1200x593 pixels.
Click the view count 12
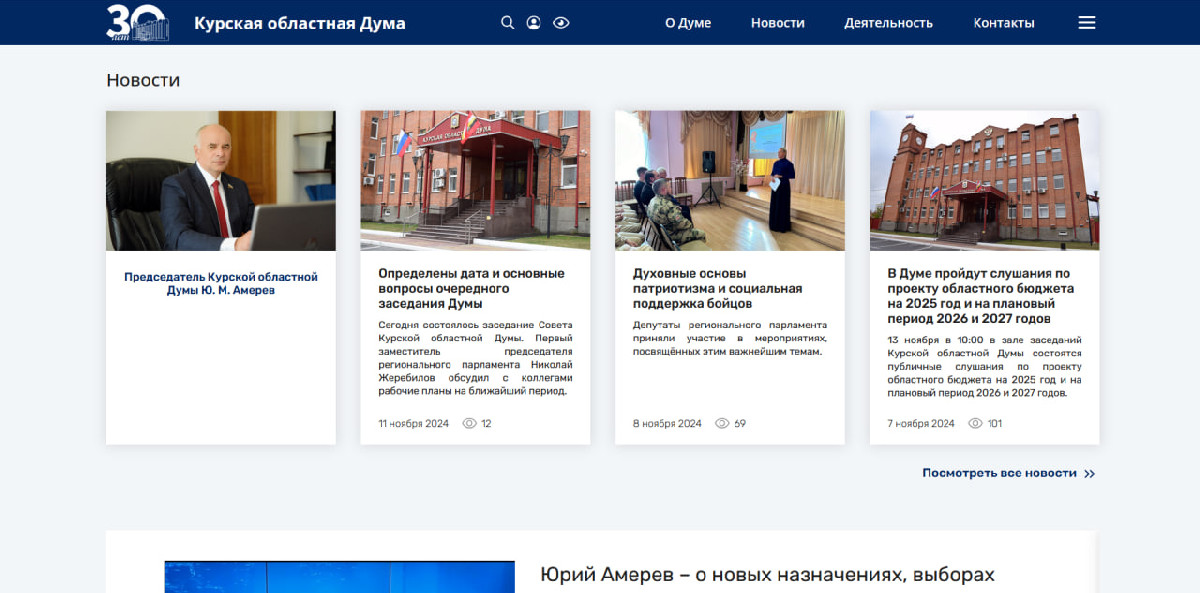(486, 423)
